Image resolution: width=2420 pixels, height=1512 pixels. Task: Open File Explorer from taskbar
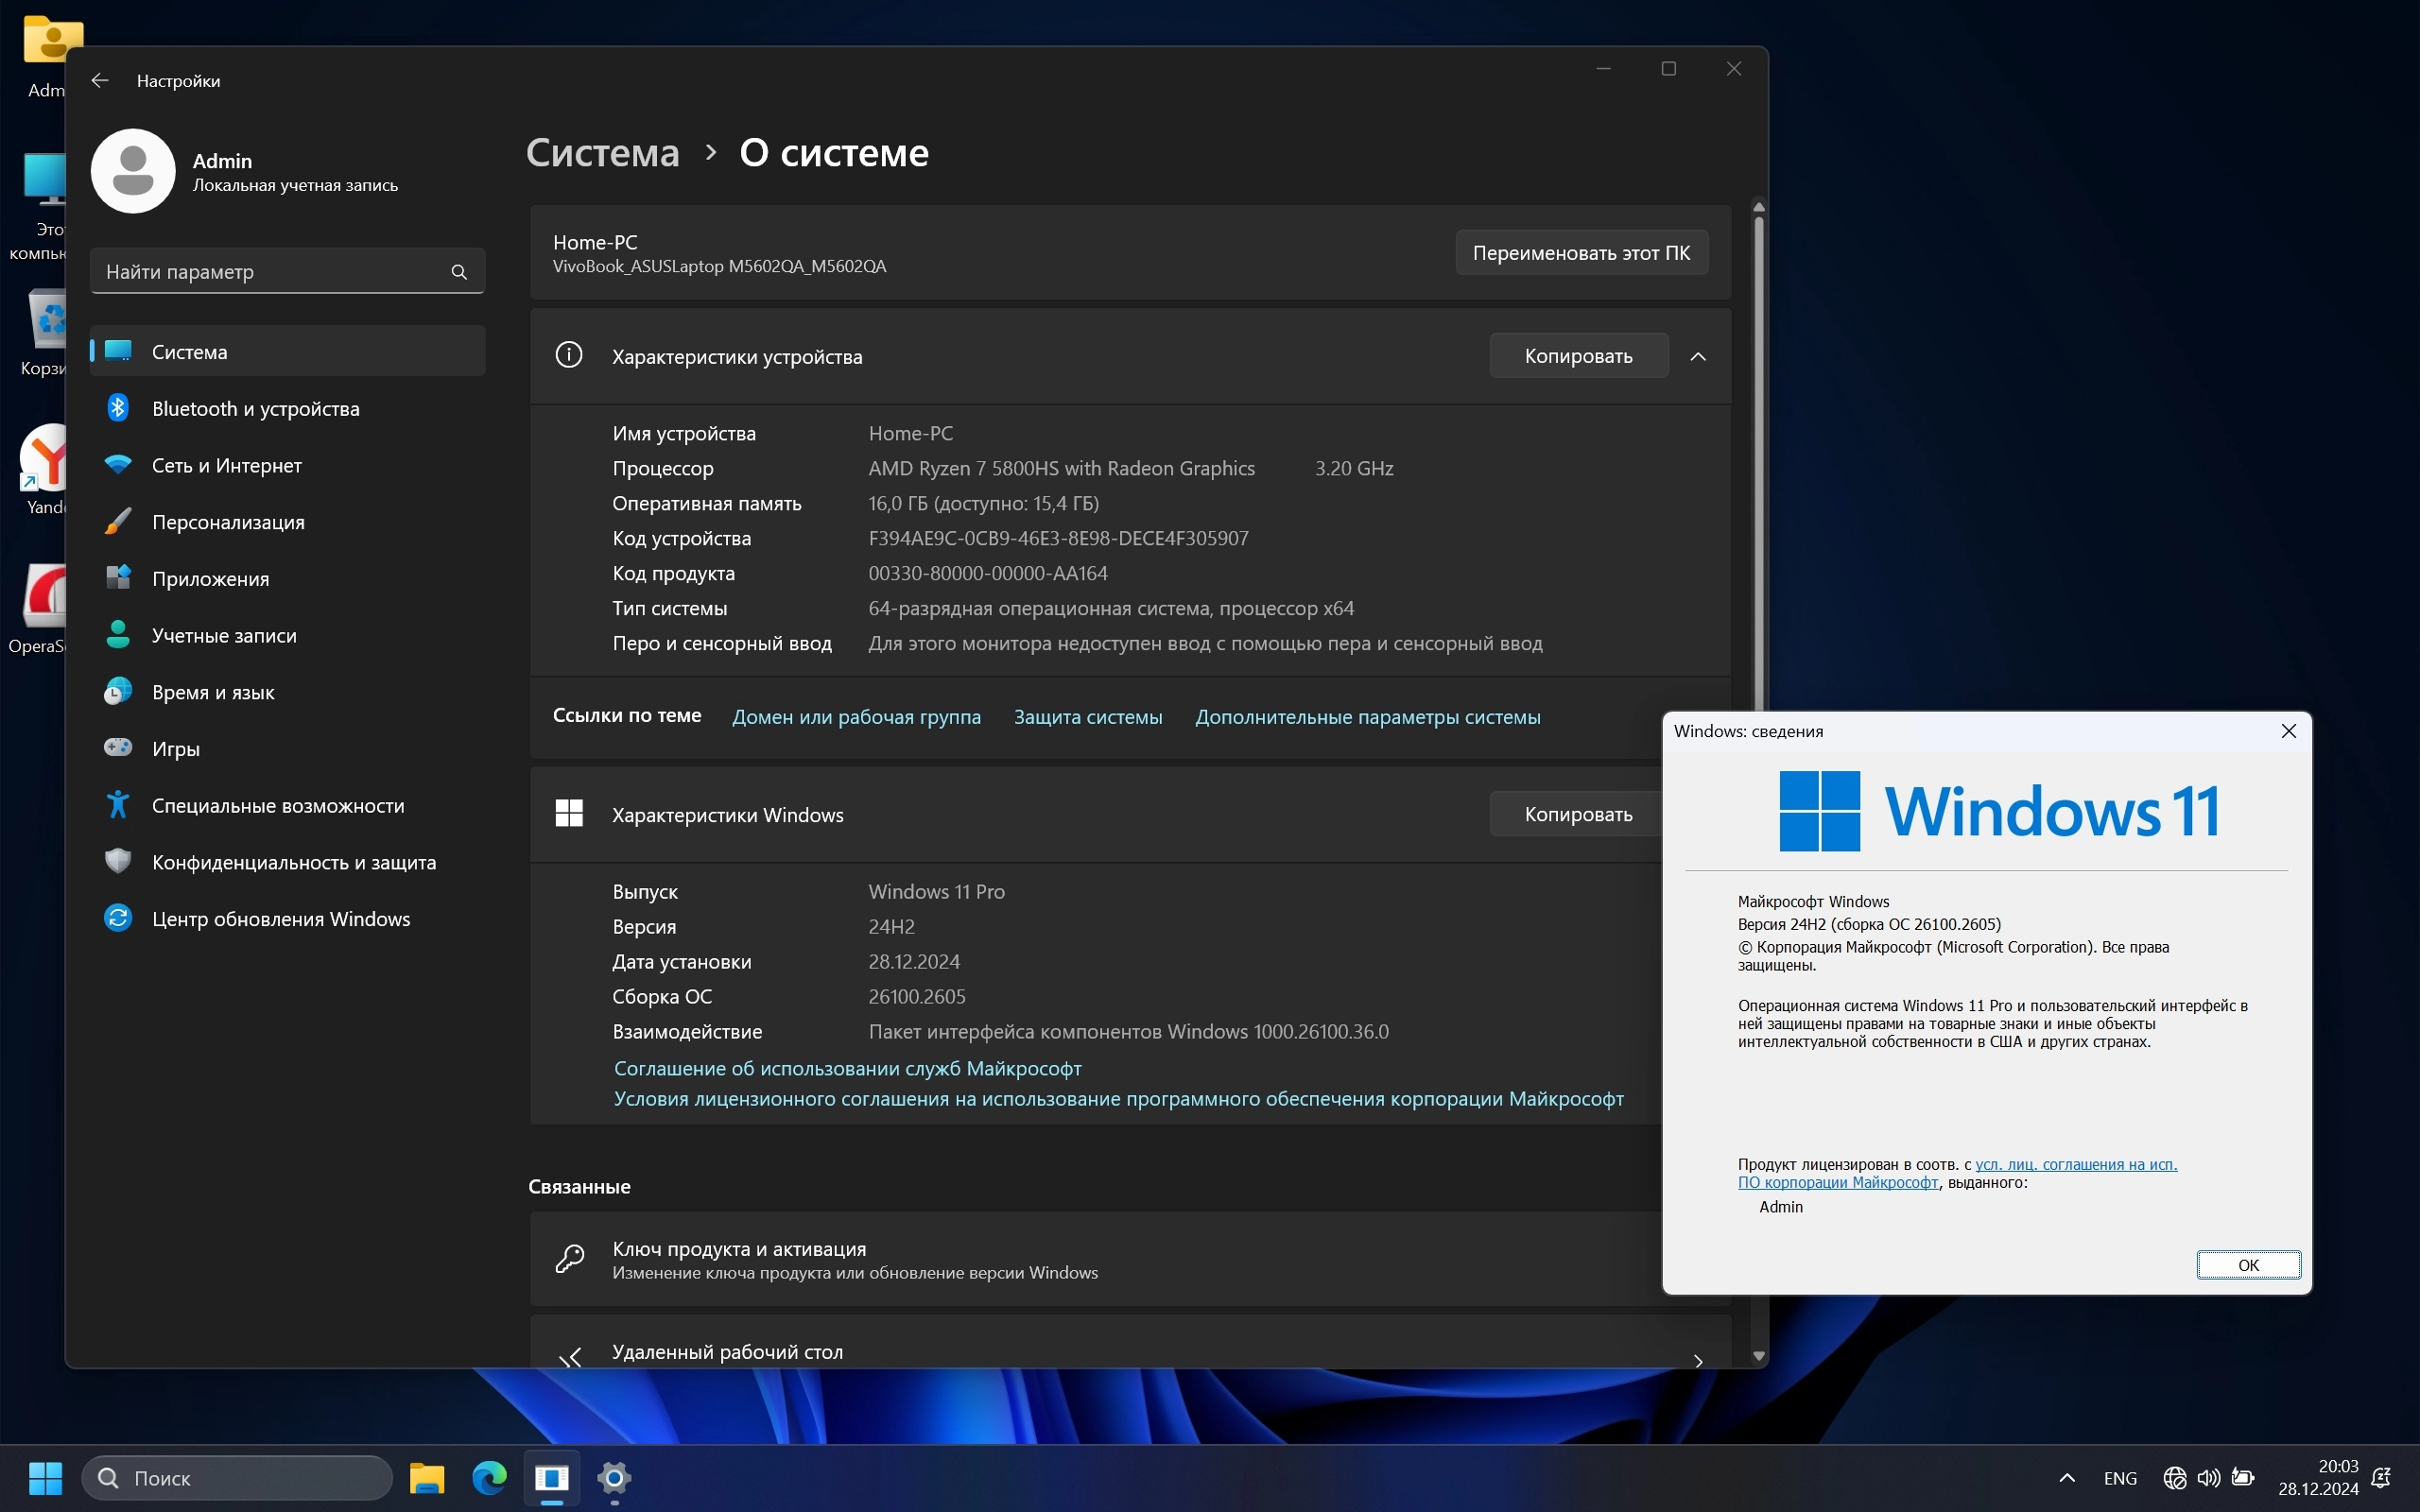[x=427, y=1477]
